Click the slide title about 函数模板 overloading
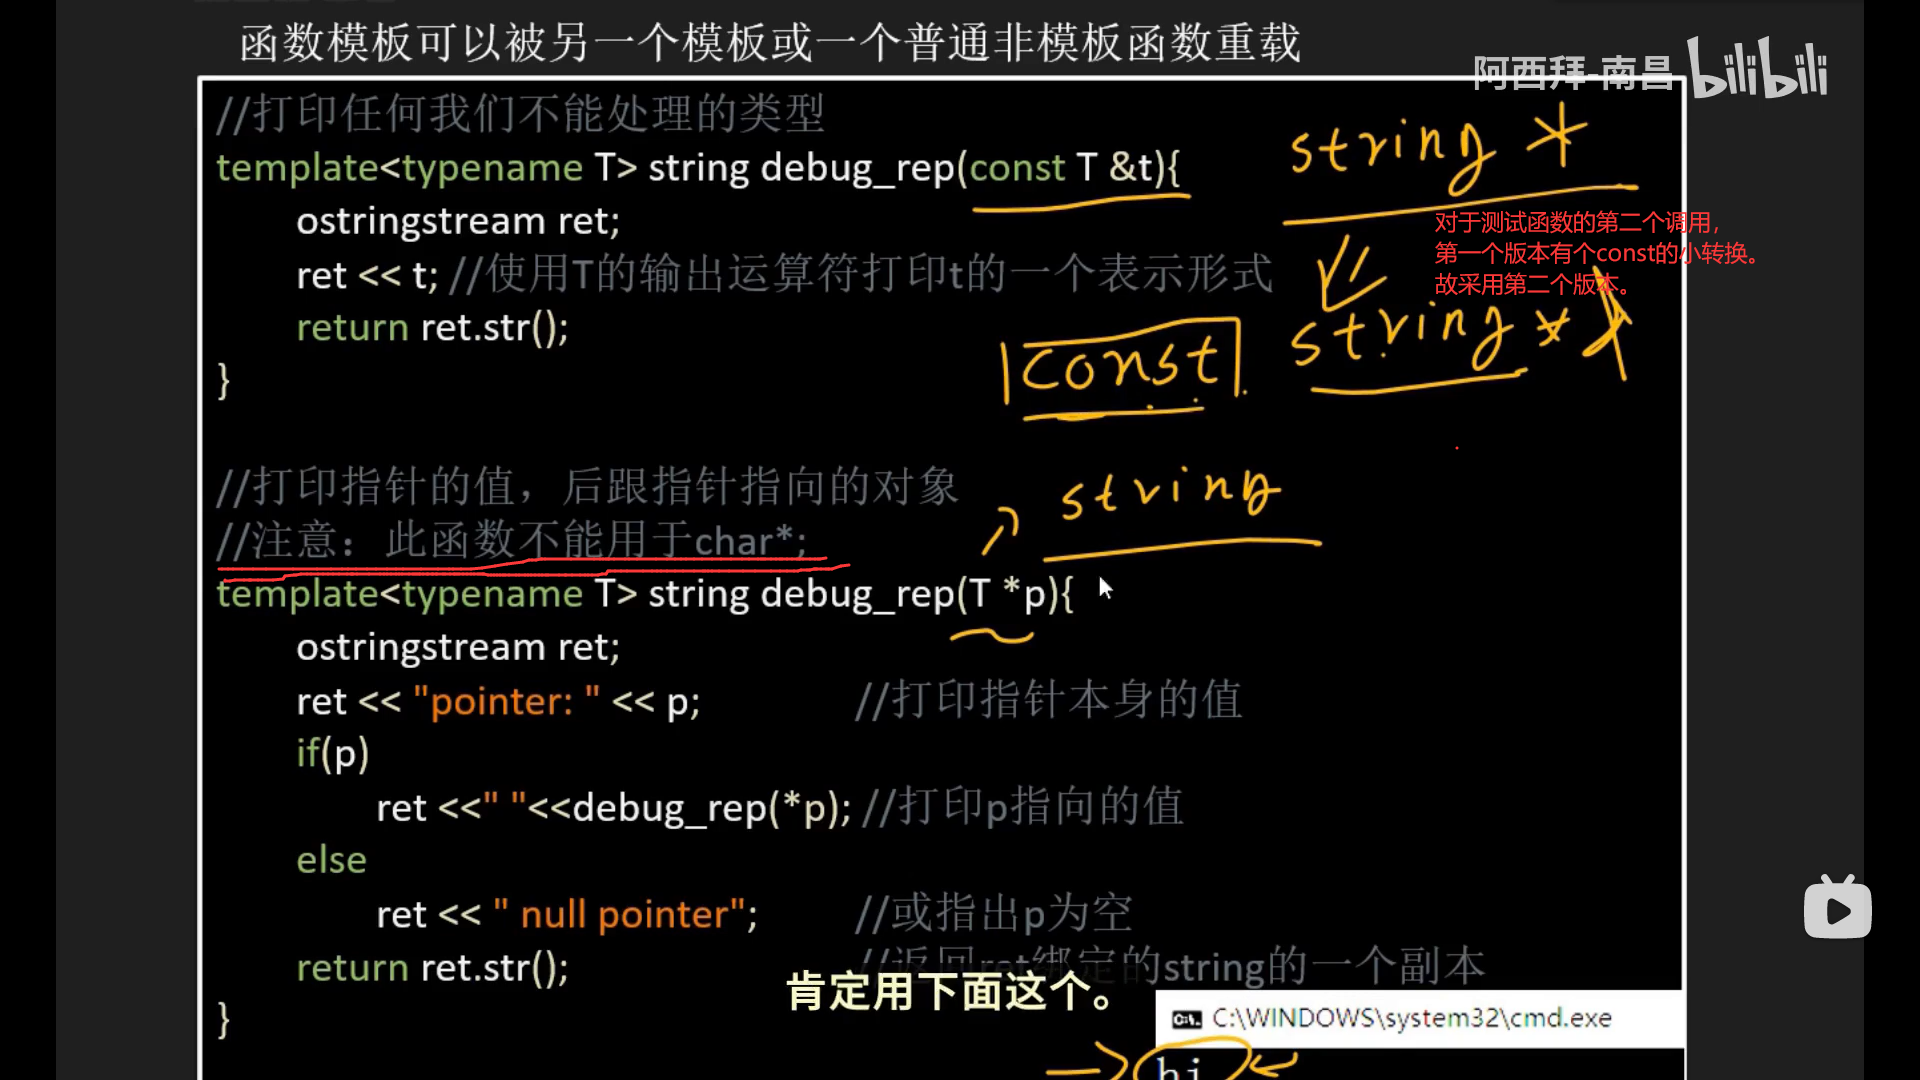 click(x=770, y=44)
